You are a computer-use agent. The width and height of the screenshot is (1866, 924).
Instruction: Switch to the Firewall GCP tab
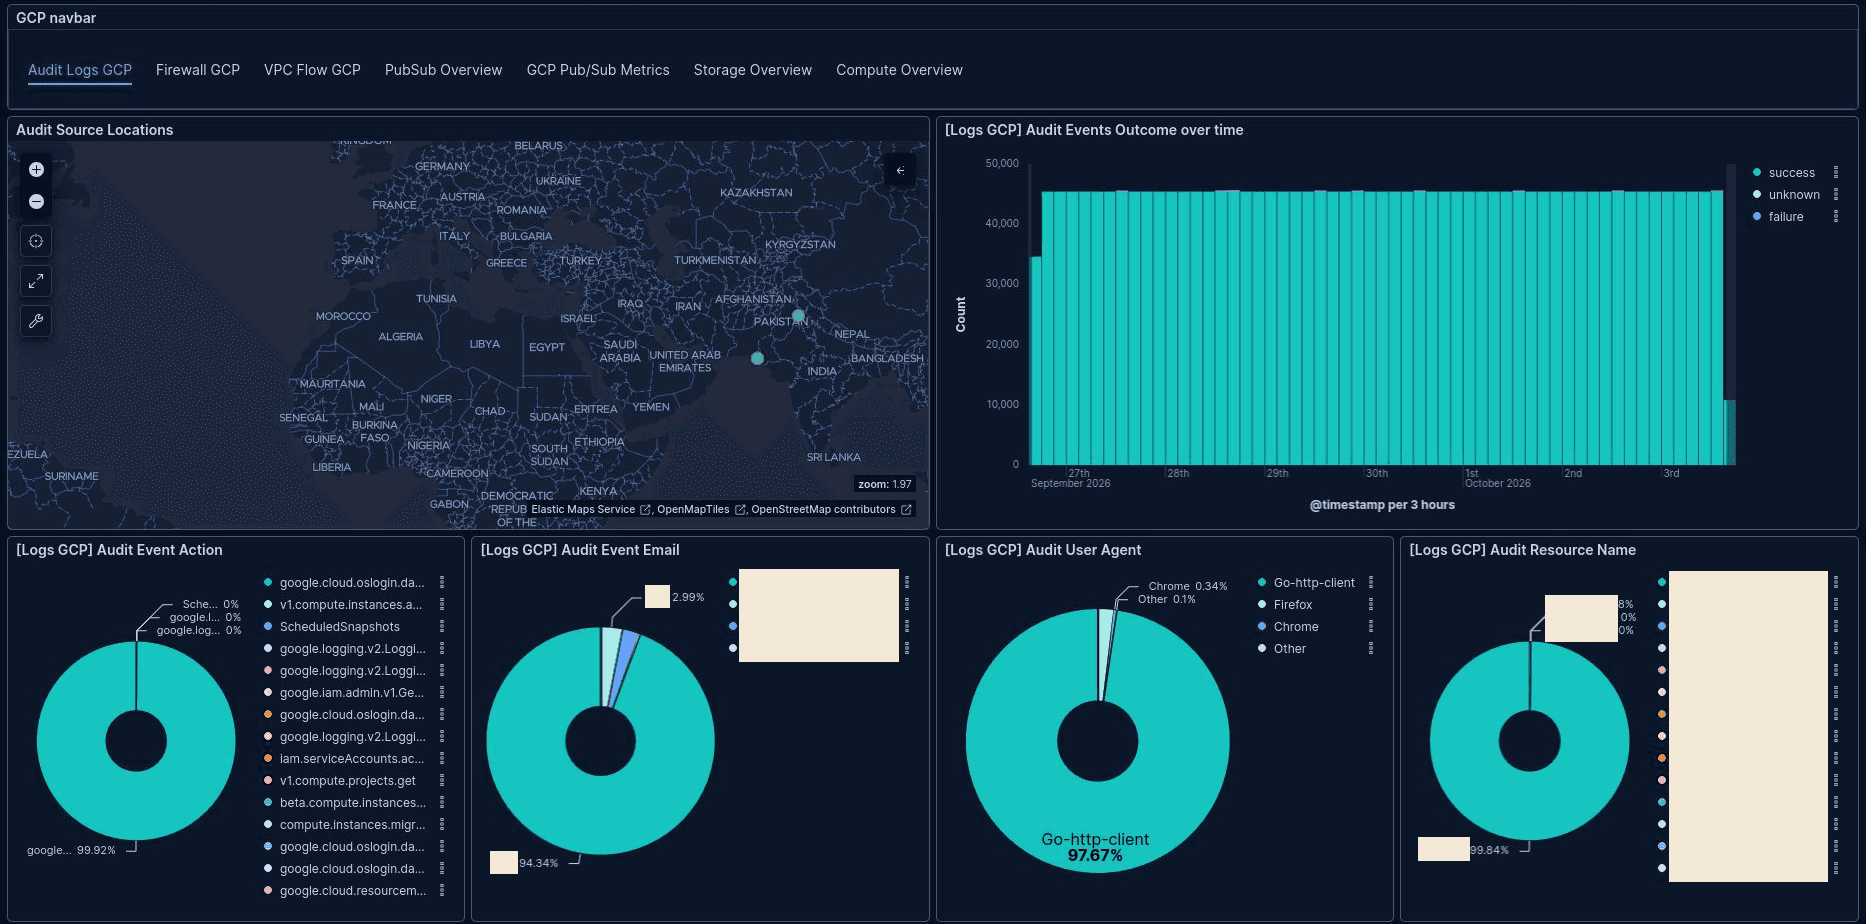(x=198, y=70)
